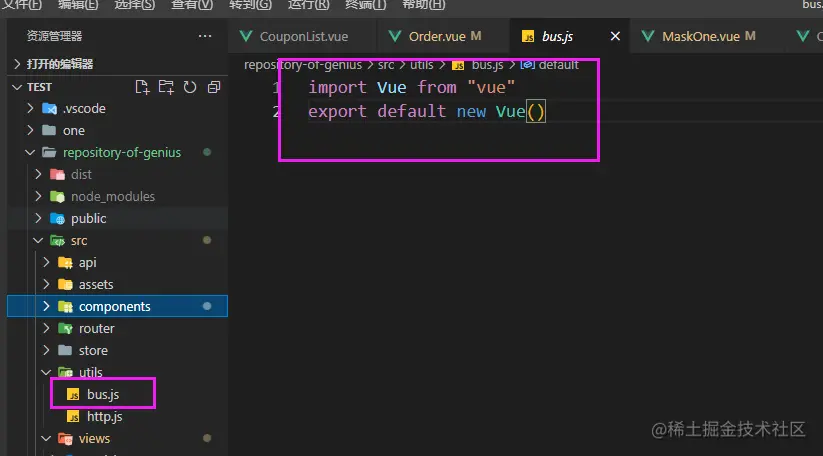Open the 运行(R) menu
Screen dimensions: 823x456
[309, 5]
